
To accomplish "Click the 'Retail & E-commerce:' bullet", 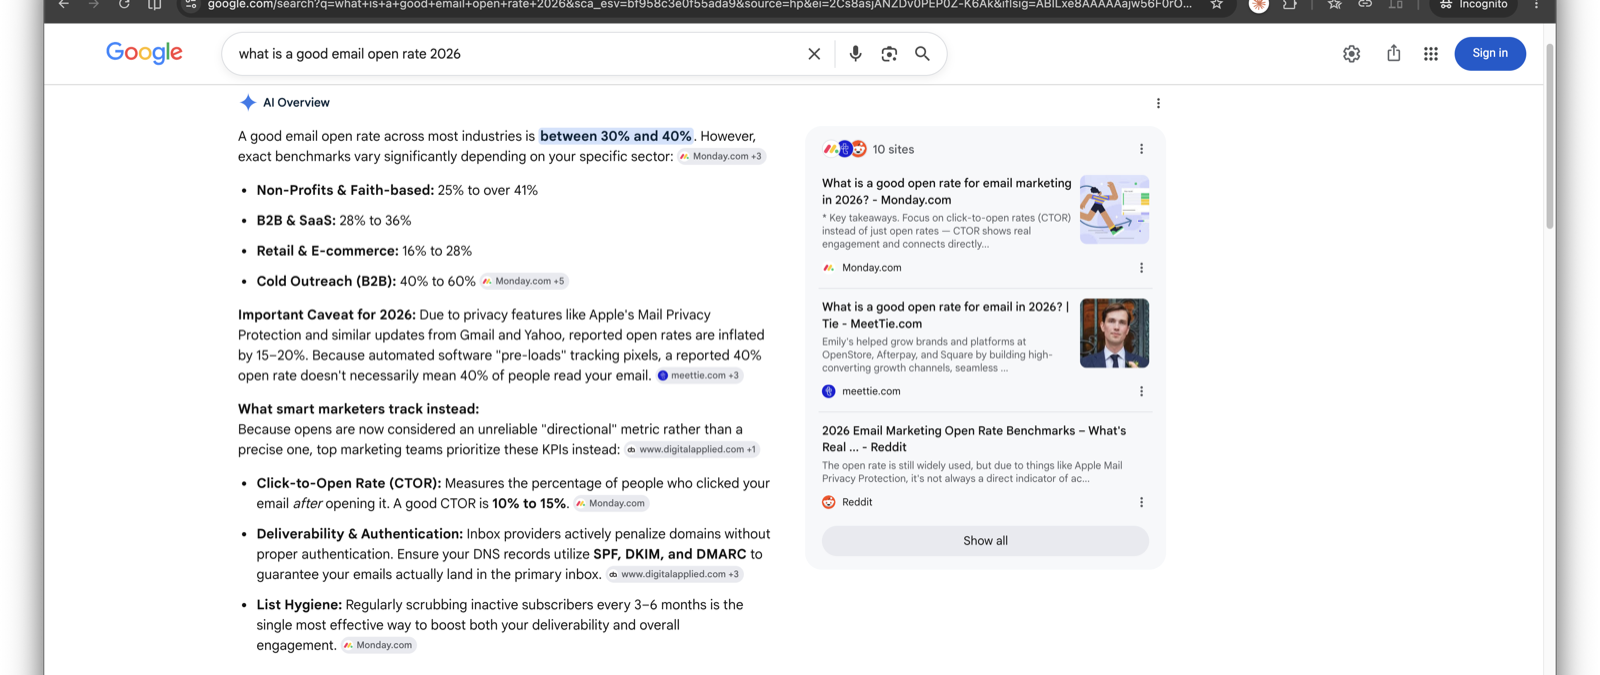I will click(x=327, y=251).
